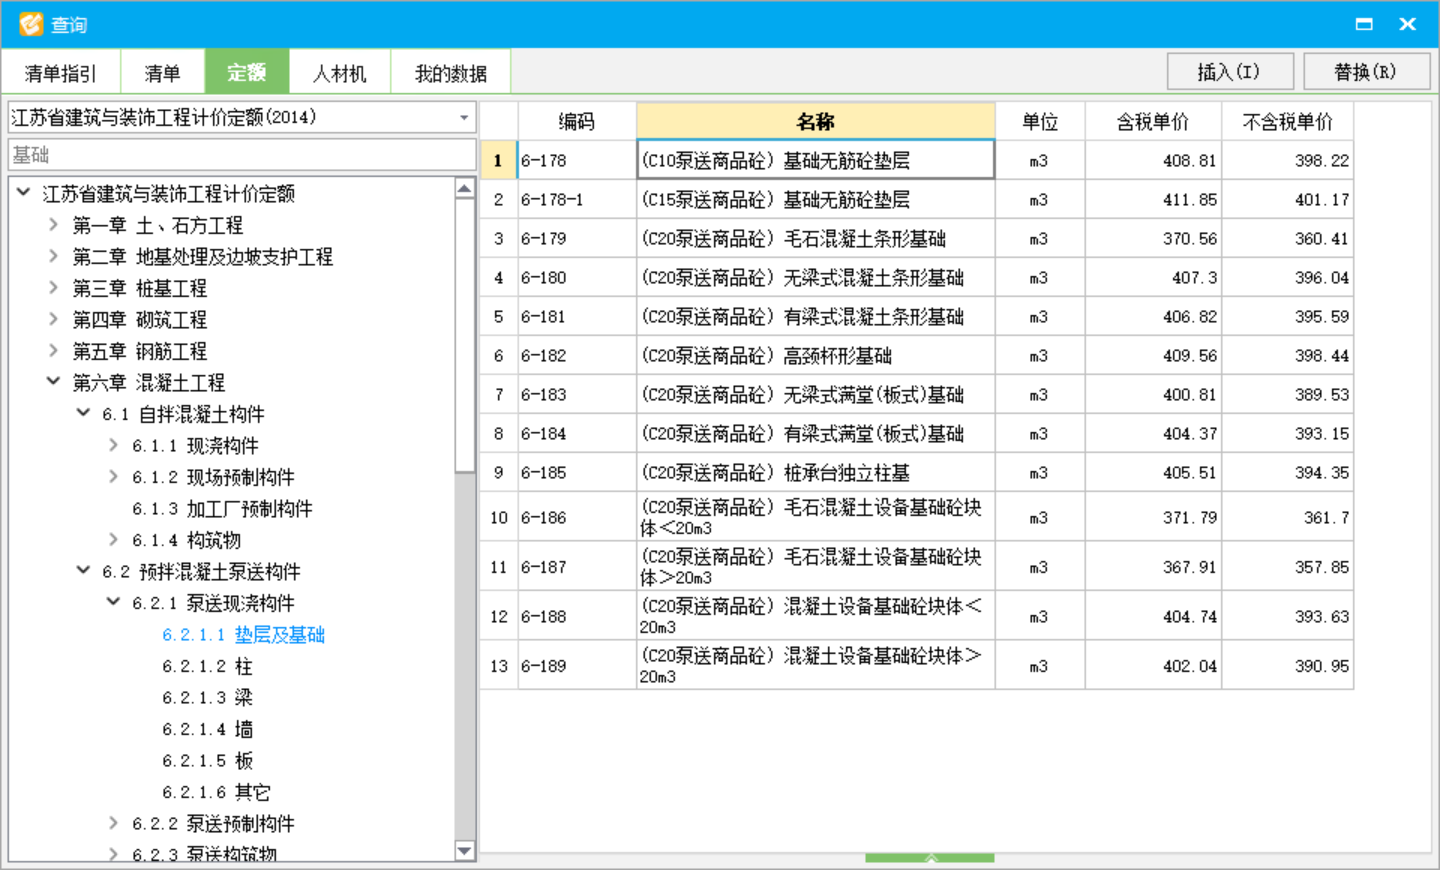Click the tree scrollbar down arrow
Viewport: 1440px width, 870px height.
(x=464, y=851)
